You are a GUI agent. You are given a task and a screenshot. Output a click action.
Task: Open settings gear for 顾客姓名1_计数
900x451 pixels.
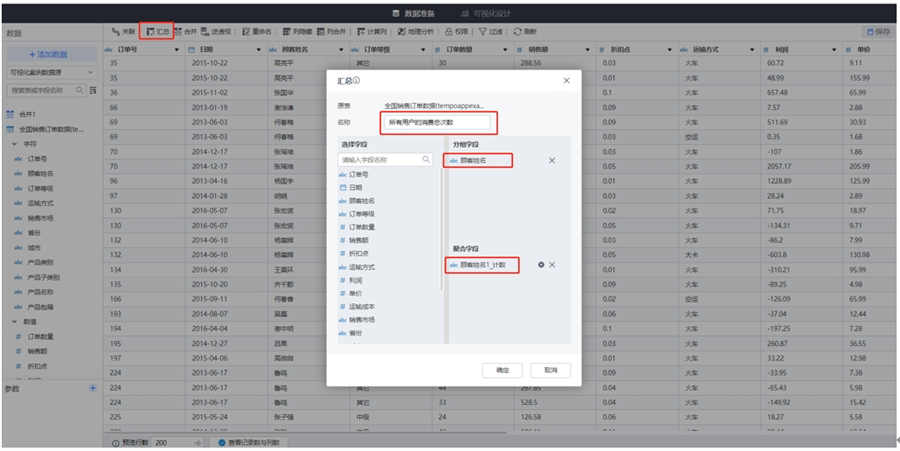(x=541, y=264)
